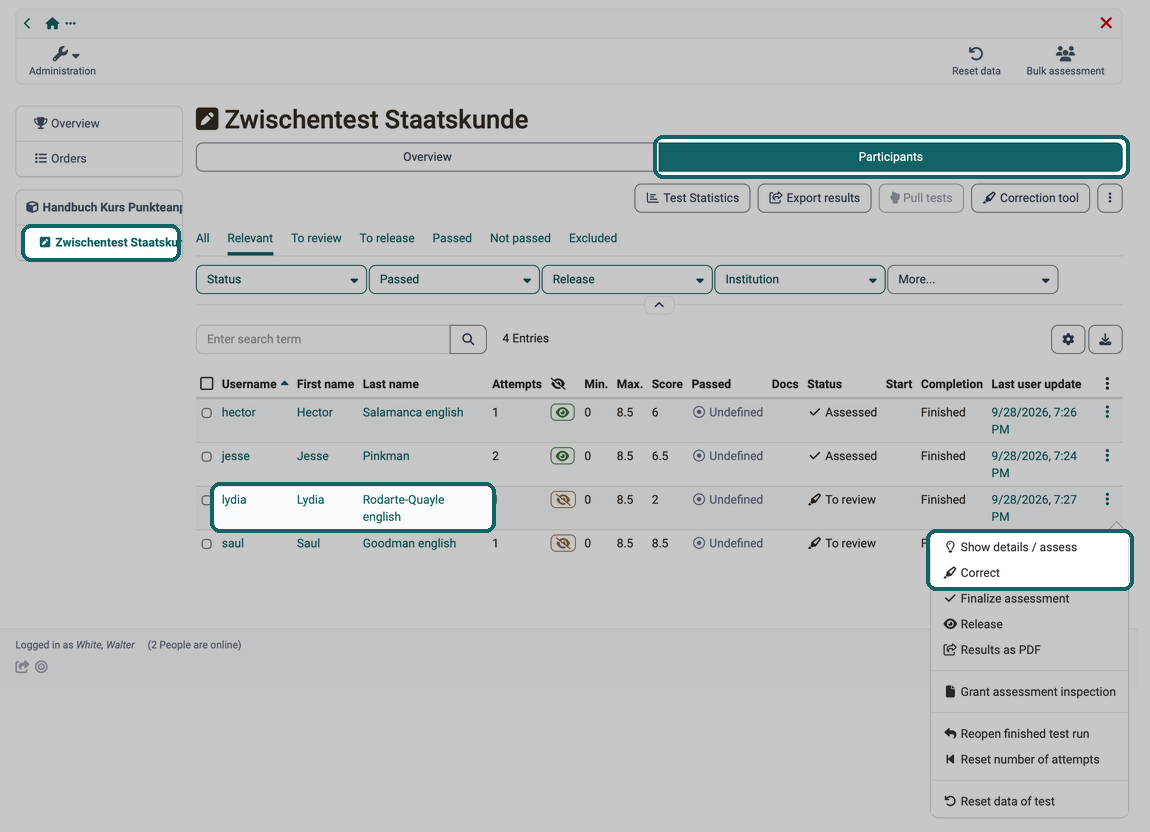
Task: Open row actions menu for jesse
Action: (x=1107, y=456)
